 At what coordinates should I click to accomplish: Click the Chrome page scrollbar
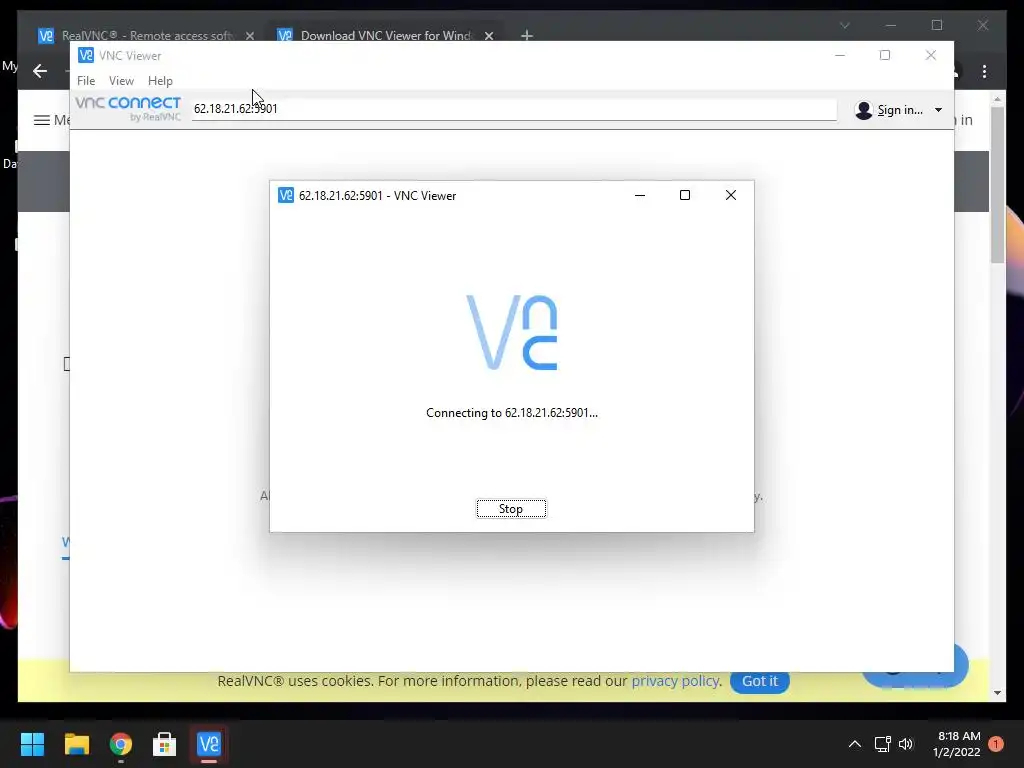coord(997,186)
